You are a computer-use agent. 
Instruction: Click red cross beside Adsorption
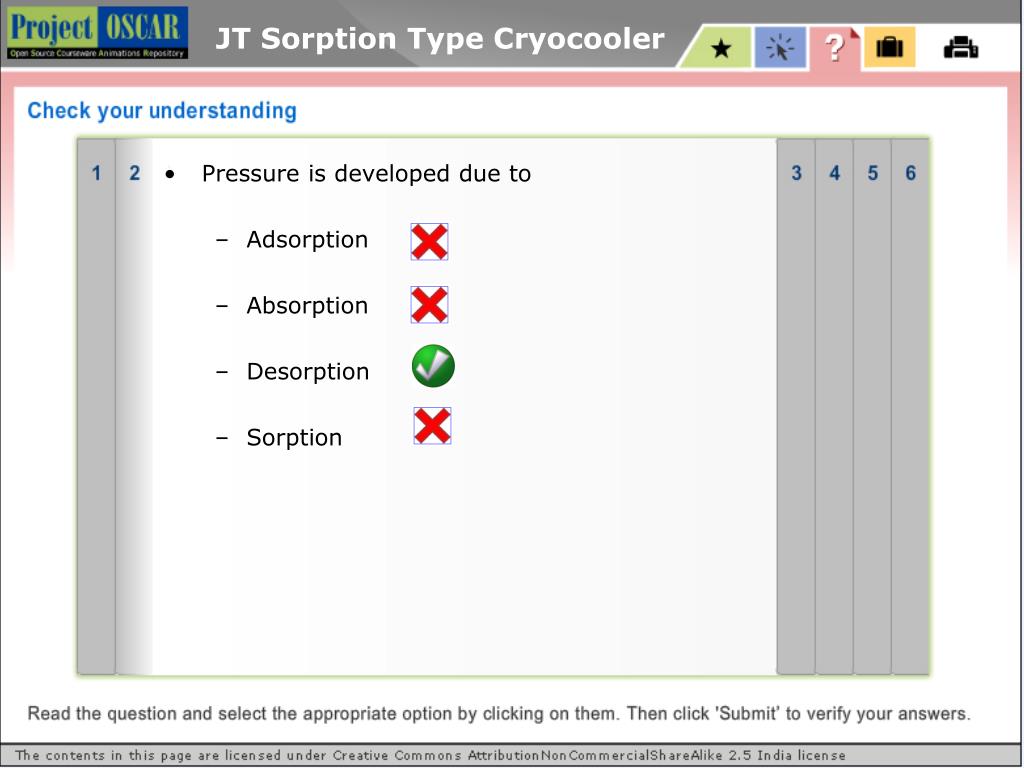tap(429, 242)
